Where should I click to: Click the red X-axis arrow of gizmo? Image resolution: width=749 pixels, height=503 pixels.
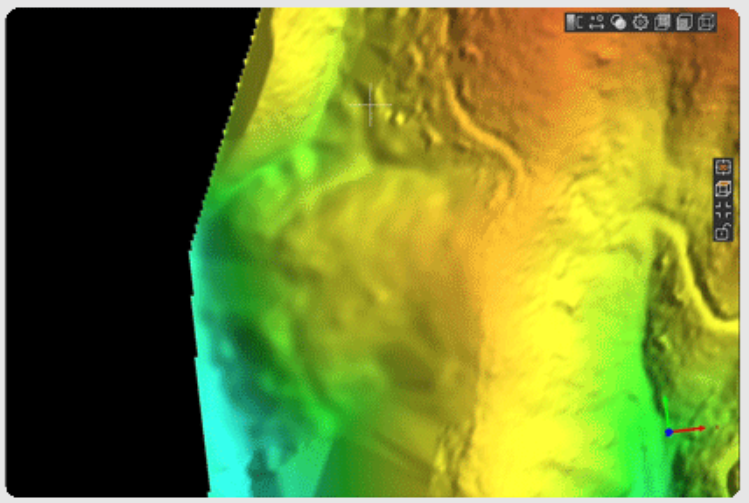pos(689,429)
